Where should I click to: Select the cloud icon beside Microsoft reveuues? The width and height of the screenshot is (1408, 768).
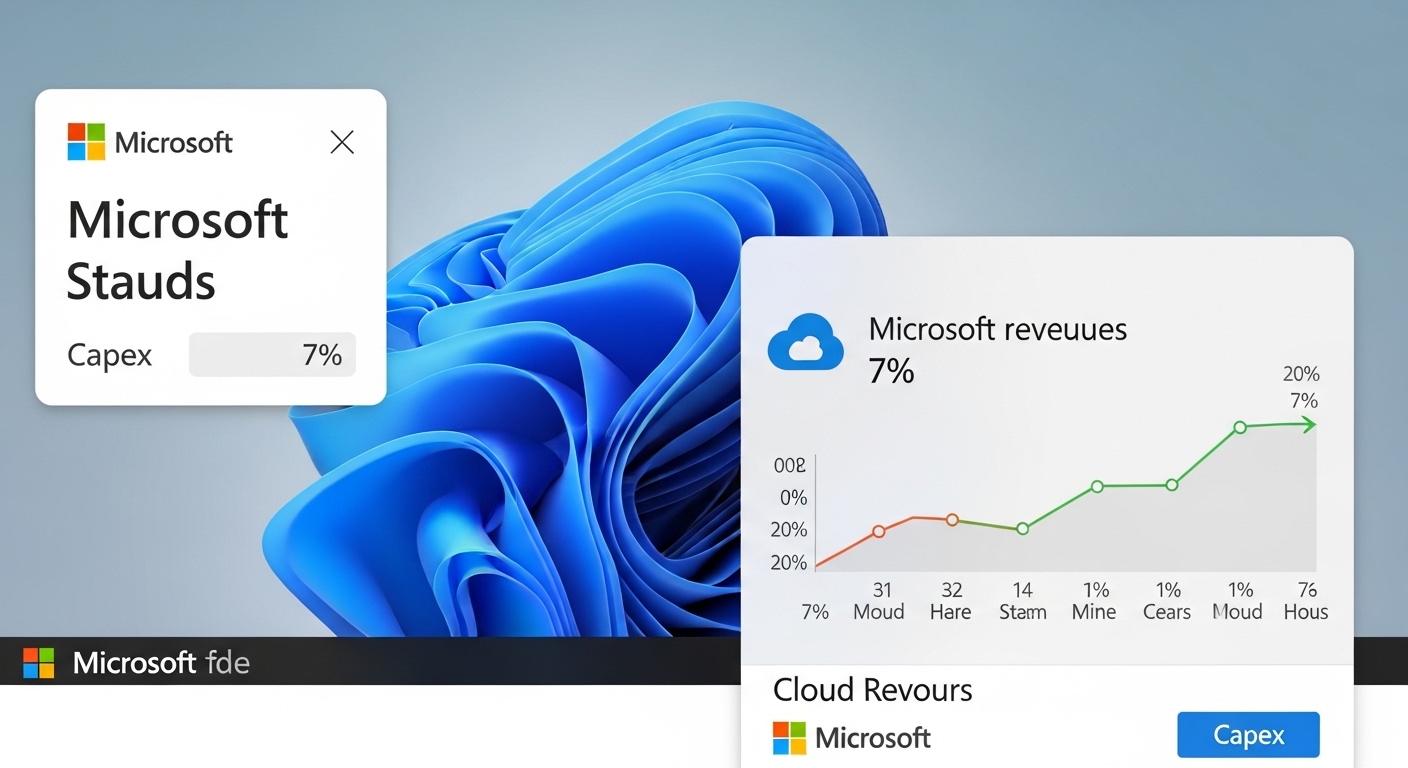point(804,342)
